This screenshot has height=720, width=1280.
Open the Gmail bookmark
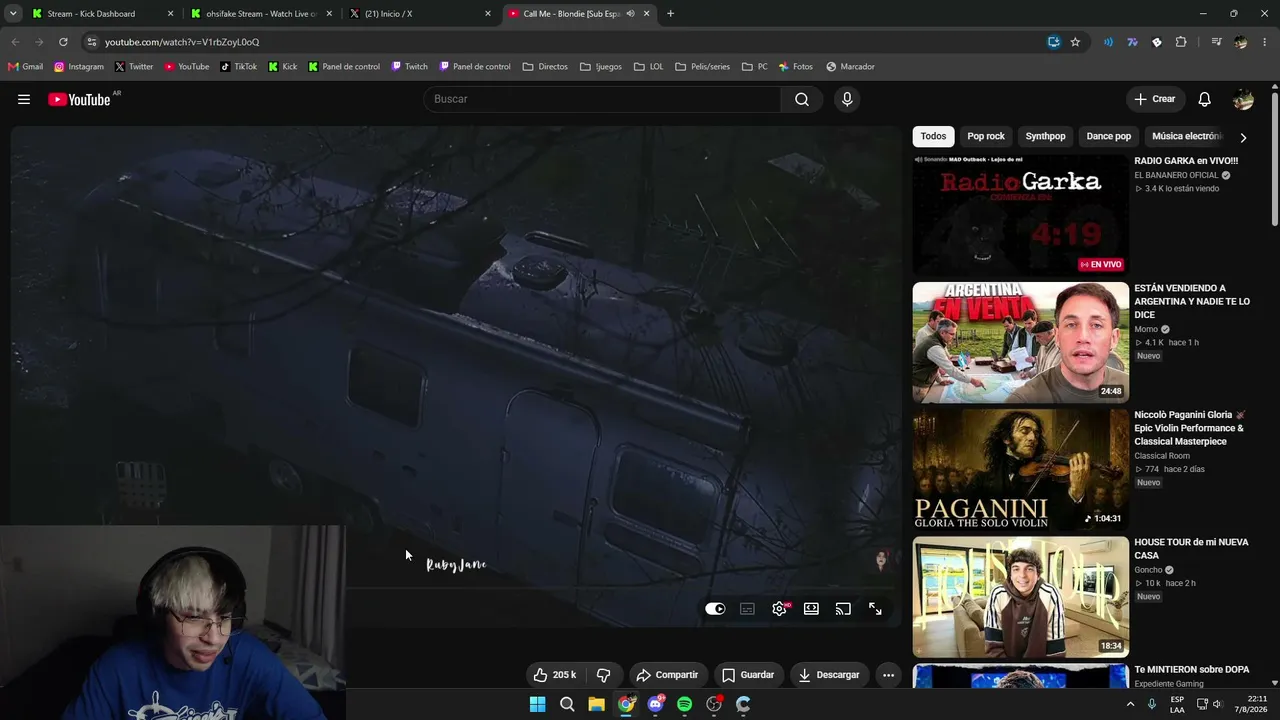click(x=25, y=67)
